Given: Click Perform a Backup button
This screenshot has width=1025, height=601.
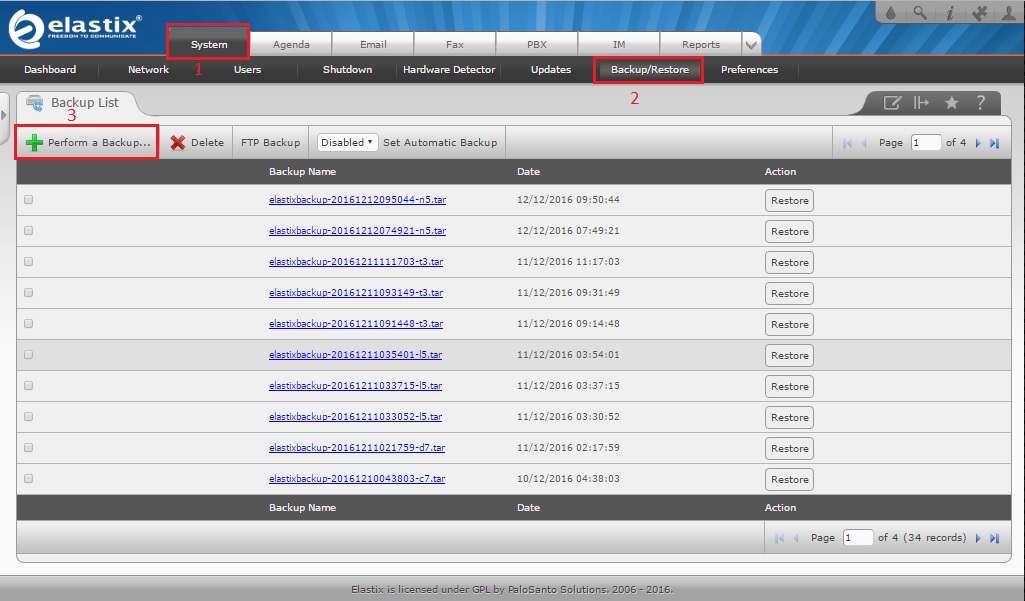Looking at the screenshot, I should pyautogui.click(x=88, y=143).
